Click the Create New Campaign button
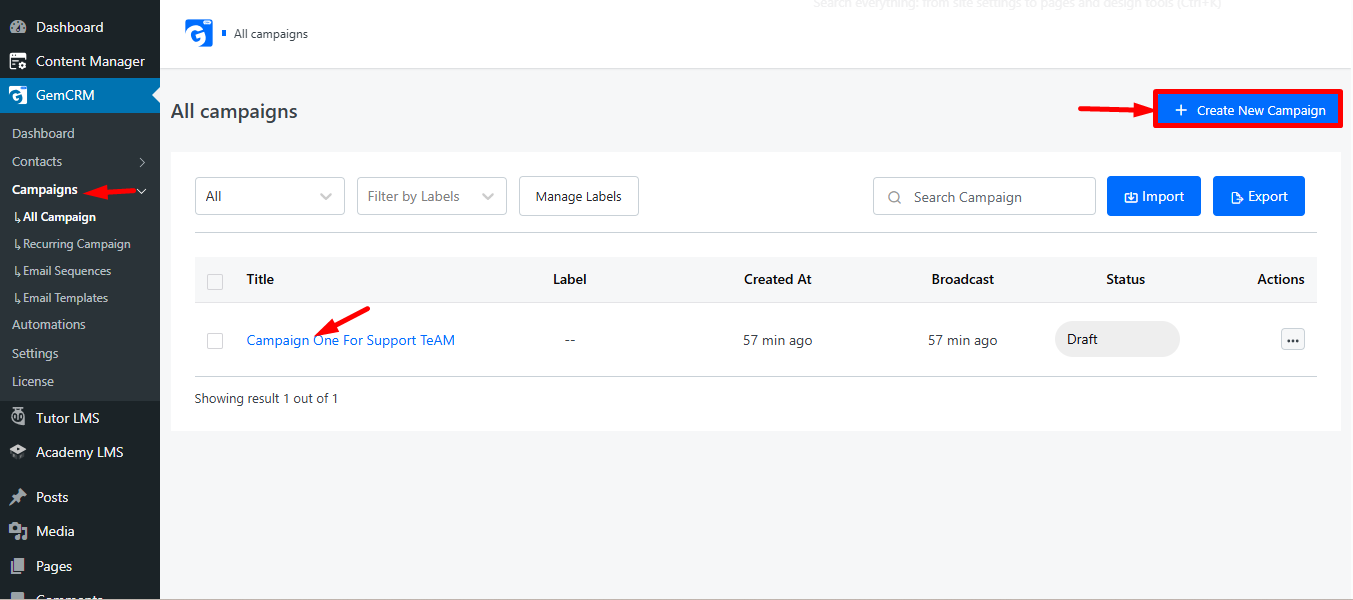Image resolution: width=1353 pixels, height=600 pixels. point(1248,109)
